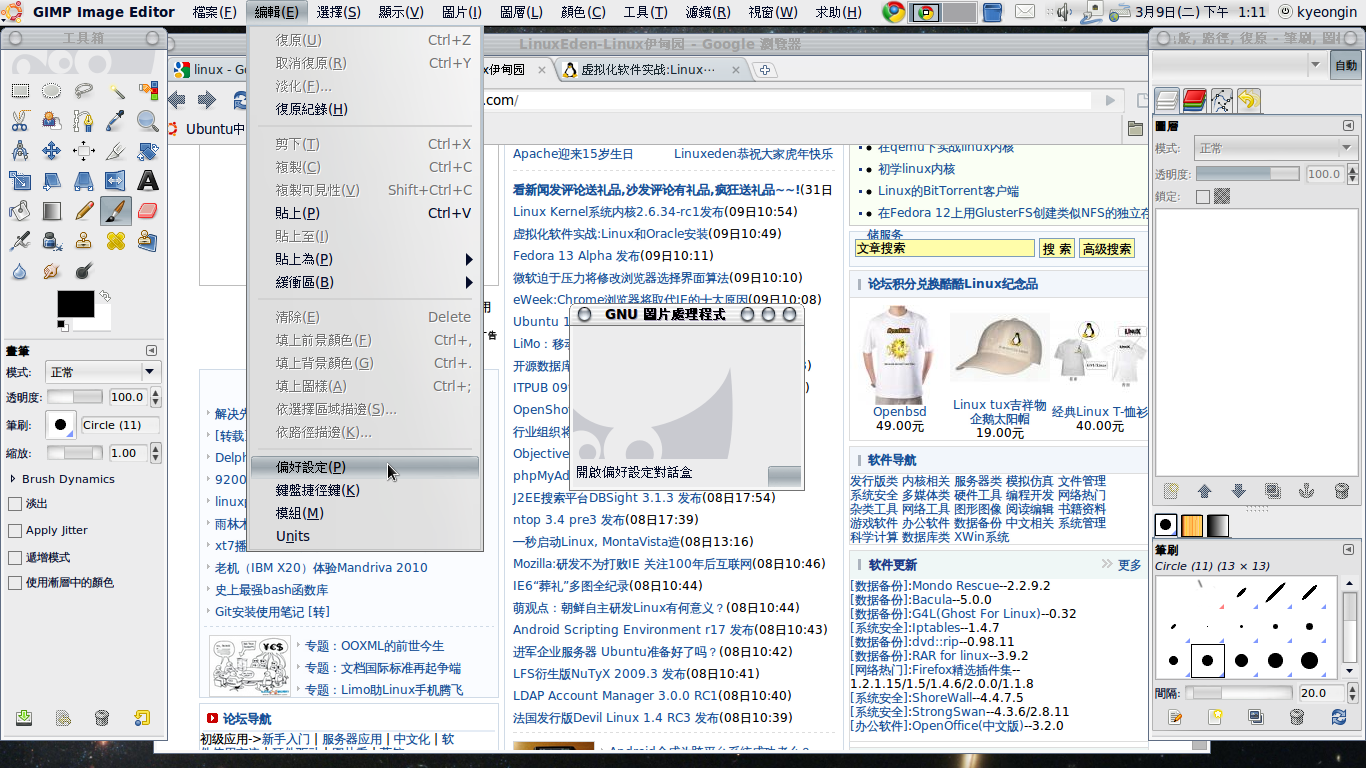Select the Flip tool
Screen dimensions: 1366x768
pos(116,181)
